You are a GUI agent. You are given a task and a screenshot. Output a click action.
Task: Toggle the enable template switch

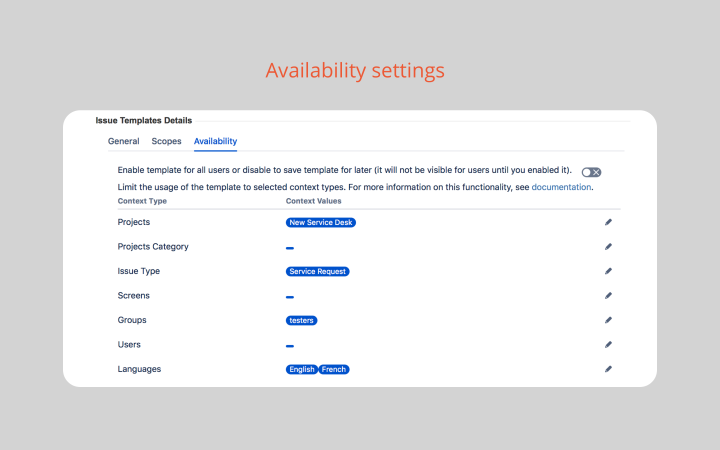591,172
